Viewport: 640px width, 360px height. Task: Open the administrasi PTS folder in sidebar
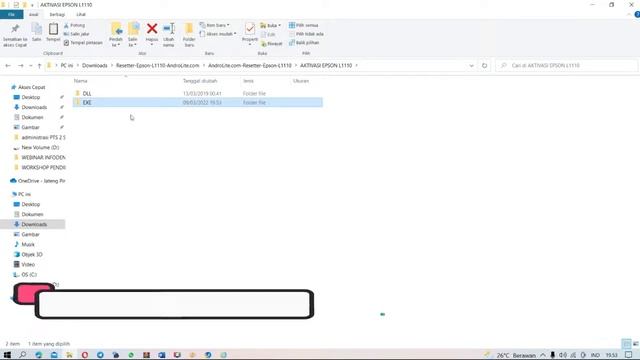tap(43, 137)
